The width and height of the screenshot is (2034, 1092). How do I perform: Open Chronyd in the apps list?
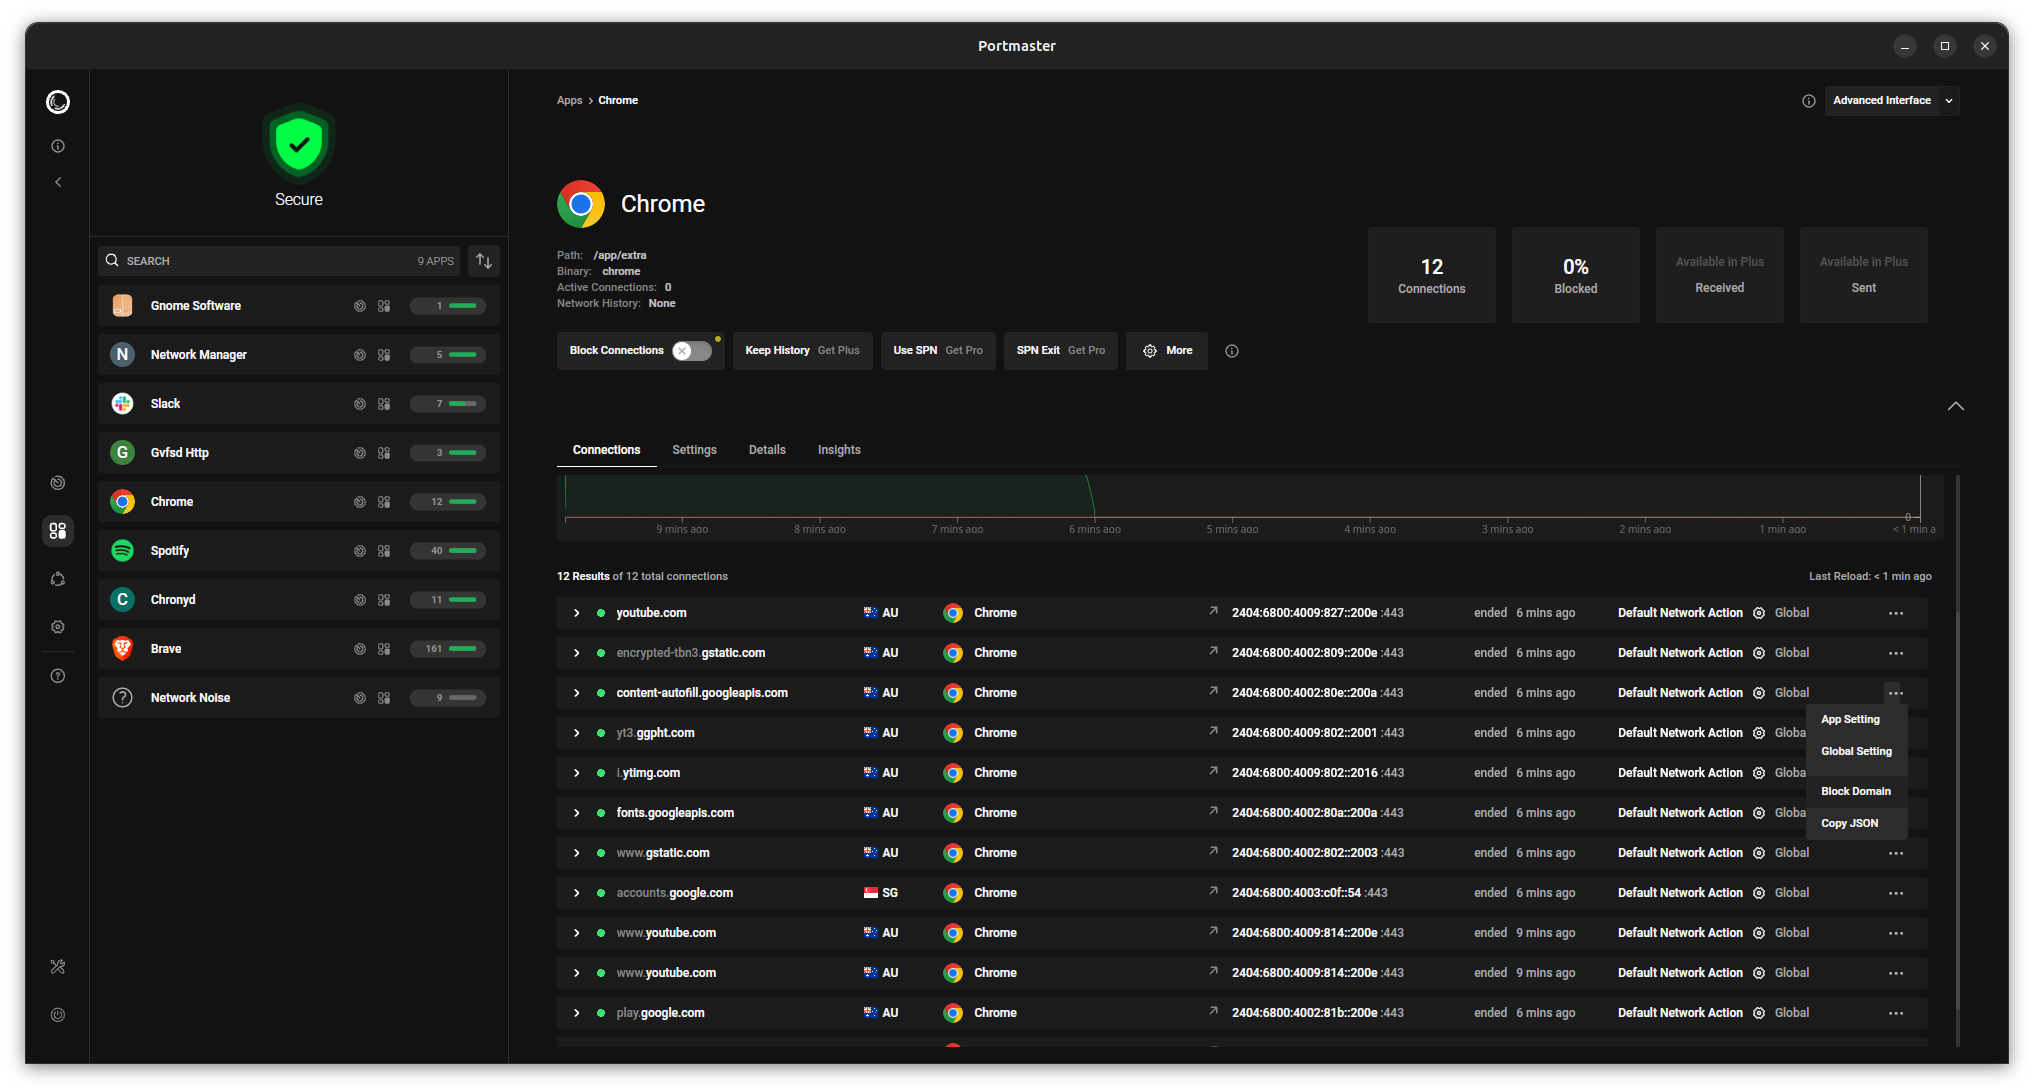(x=299, y=600)
